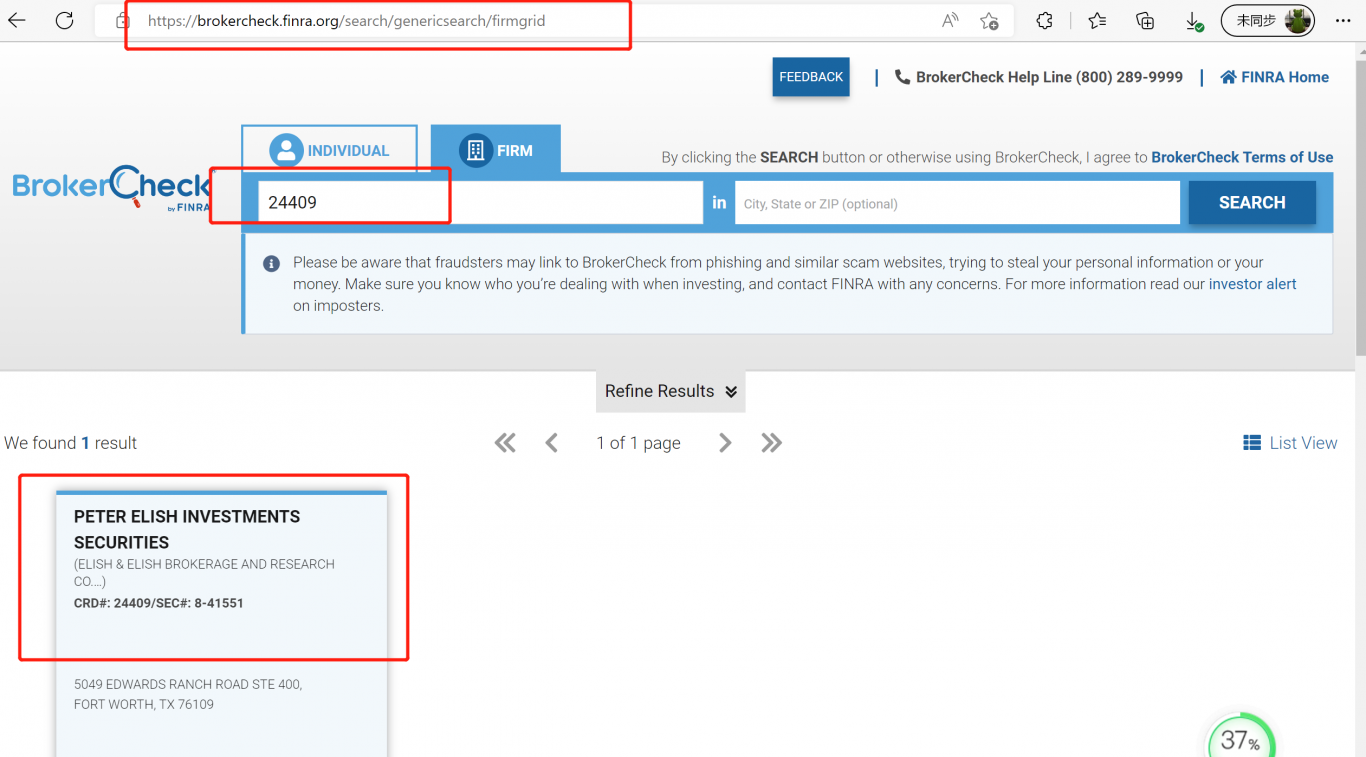
Task: Focus the firm search field containing 24409
Action: point(480,202)
